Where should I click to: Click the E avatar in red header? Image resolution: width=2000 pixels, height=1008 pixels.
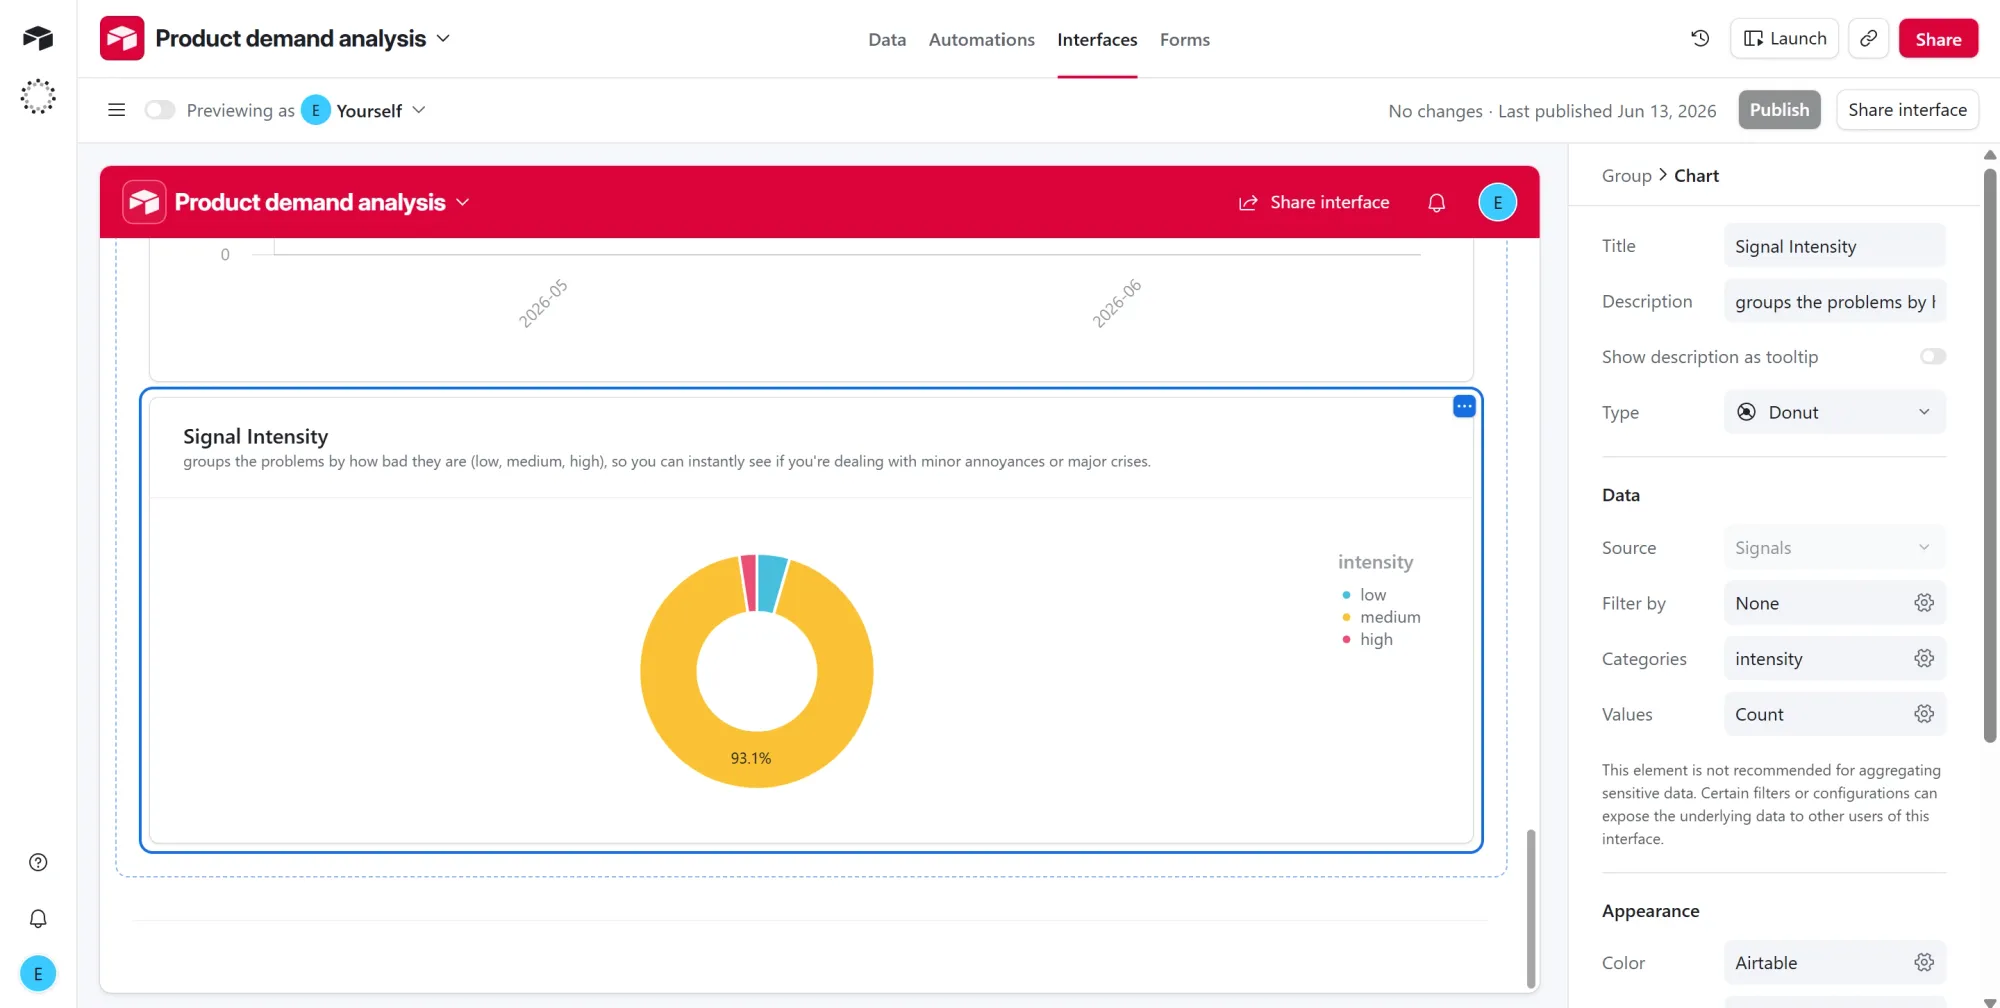pos(1497,202)
